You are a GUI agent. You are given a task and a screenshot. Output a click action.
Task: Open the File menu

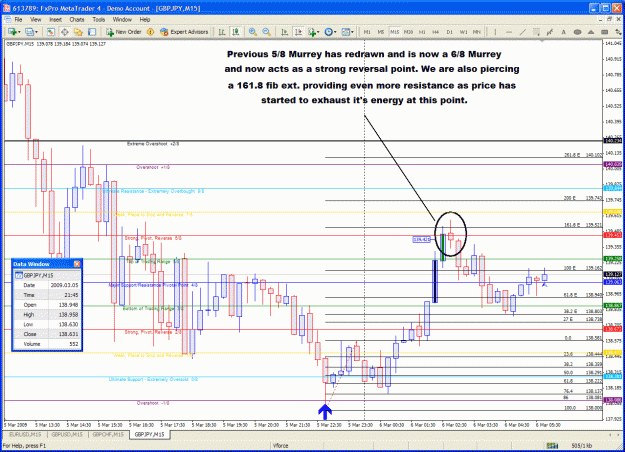[x=18, y=20]
